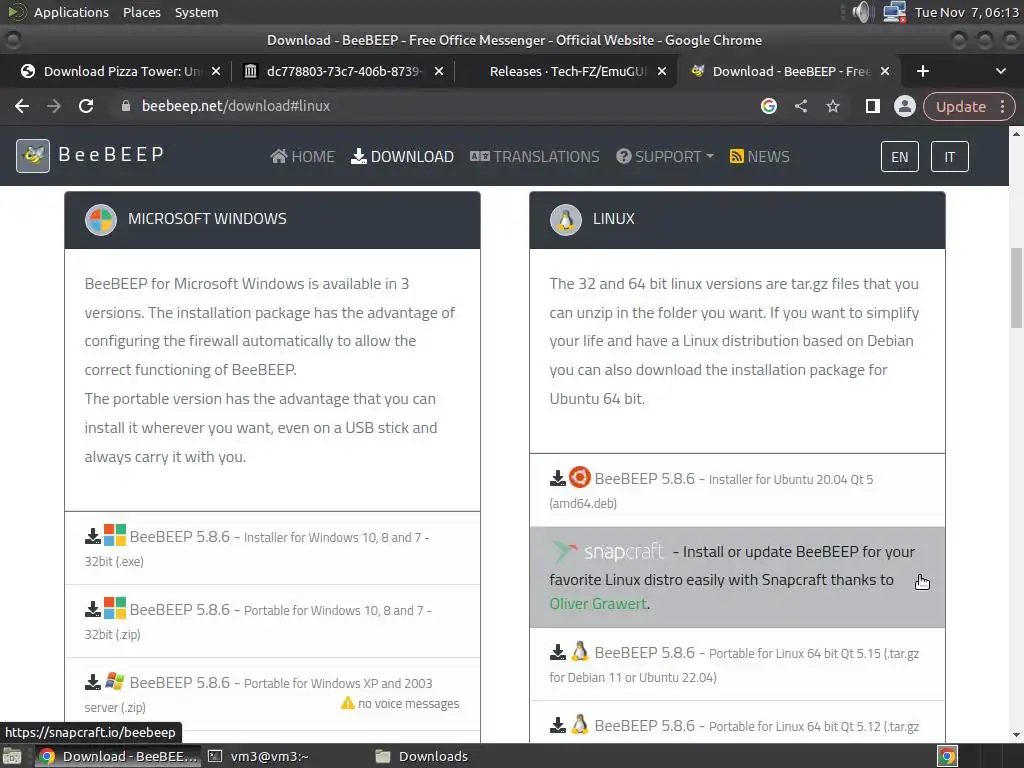Click the page vertical scrollbar thumb
Image resolution: width=1024 pixels, height=768 pixels.
click(1016, 288)
